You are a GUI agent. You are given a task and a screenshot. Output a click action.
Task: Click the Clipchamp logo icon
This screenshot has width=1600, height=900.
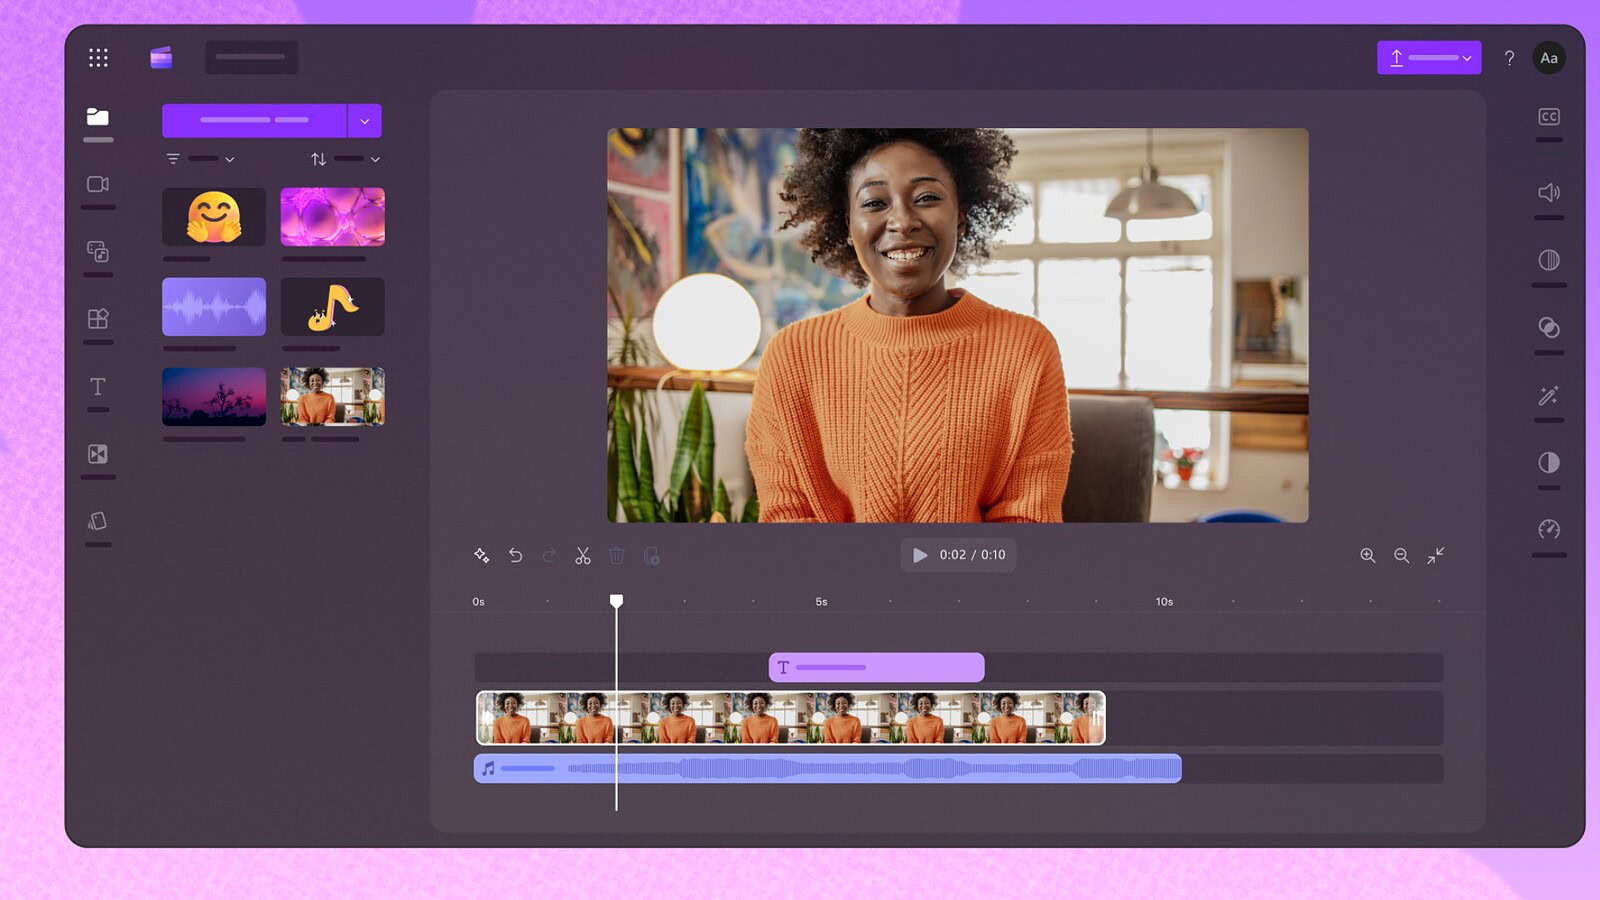click(161, 58)
